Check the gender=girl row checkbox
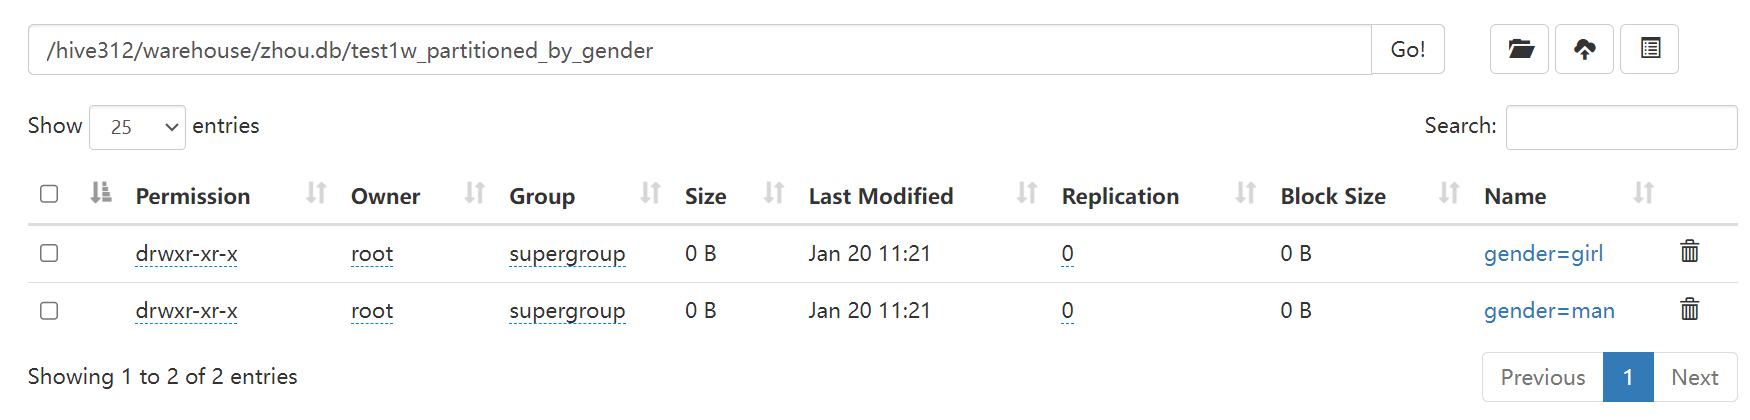This screenshot has height=420, width=1750. pyautogui.click(x=49, y=253)
